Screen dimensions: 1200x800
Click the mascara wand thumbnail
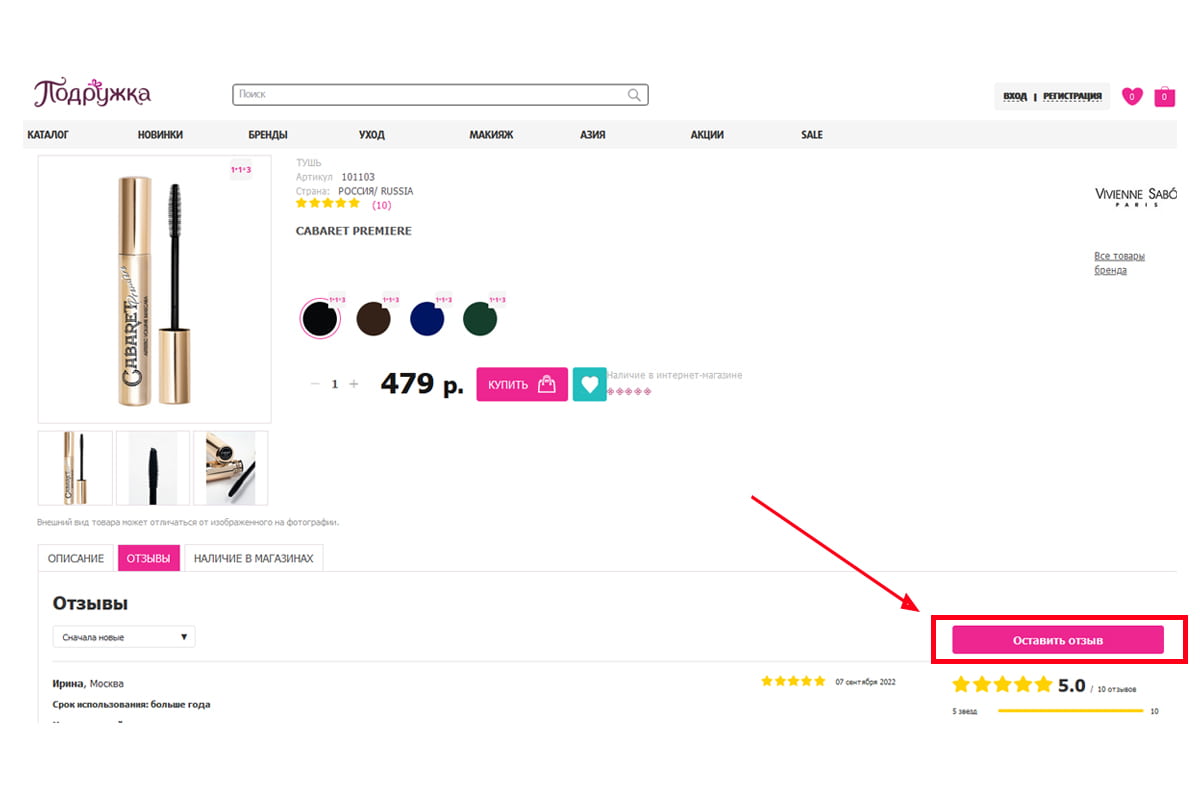[x=152, y=468]
